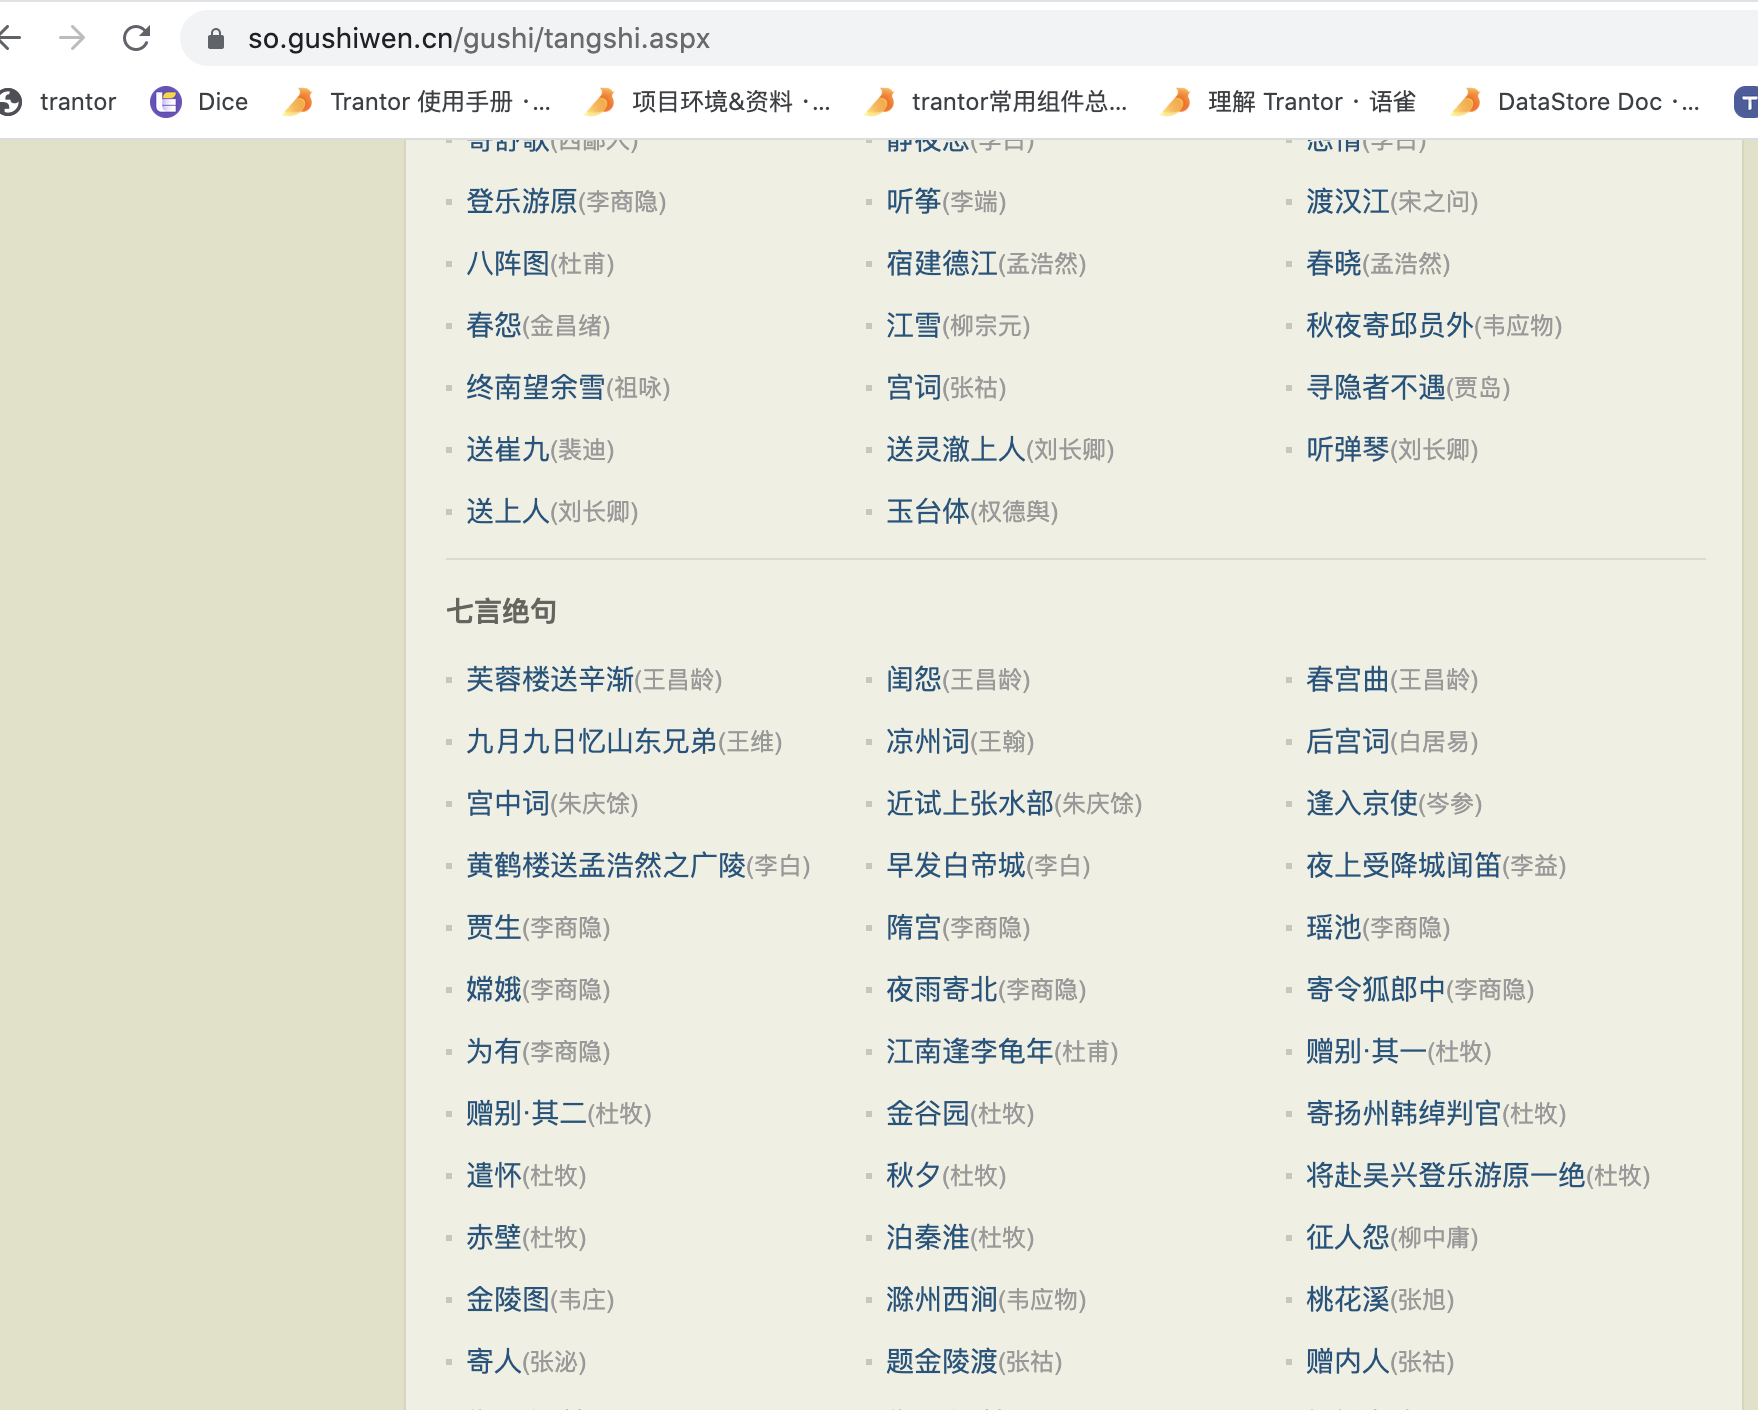Open 理解 Trantor 语雀 bookmark
The width and height of the screenshot is (1758, 1410).
pos(1289,102)
